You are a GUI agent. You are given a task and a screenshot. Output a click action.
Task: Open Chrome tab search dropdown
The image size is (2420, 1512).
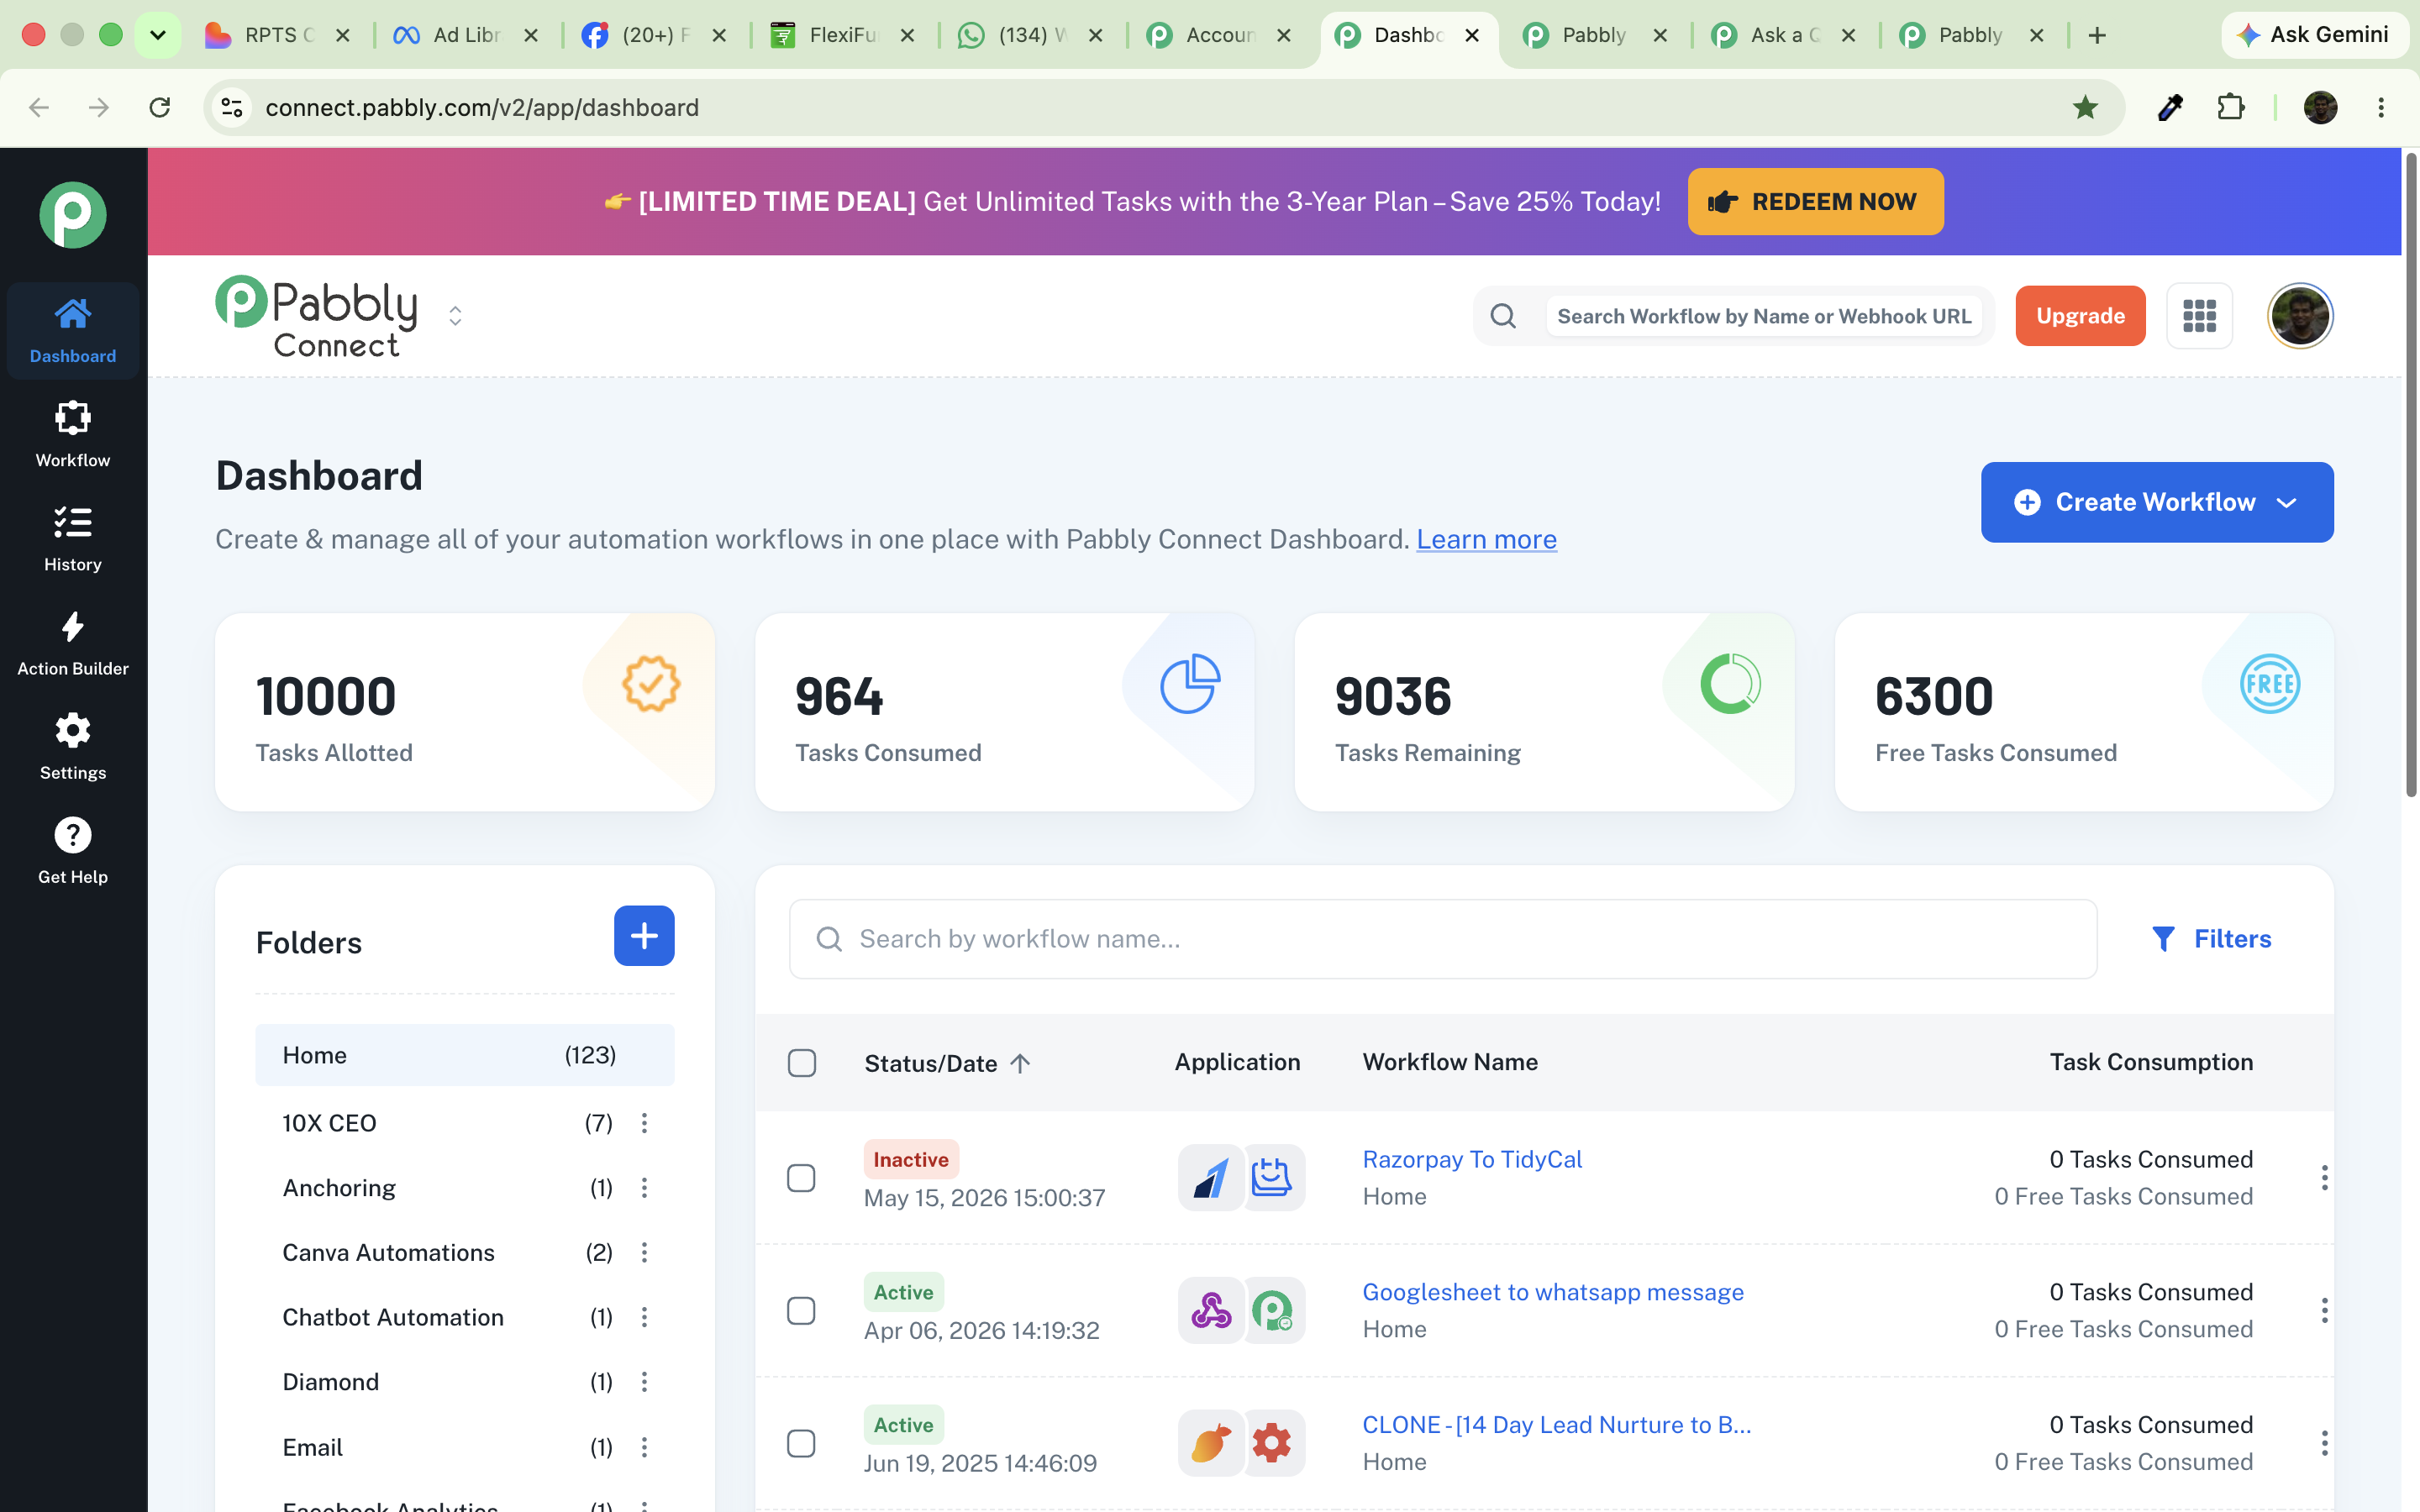157,35
